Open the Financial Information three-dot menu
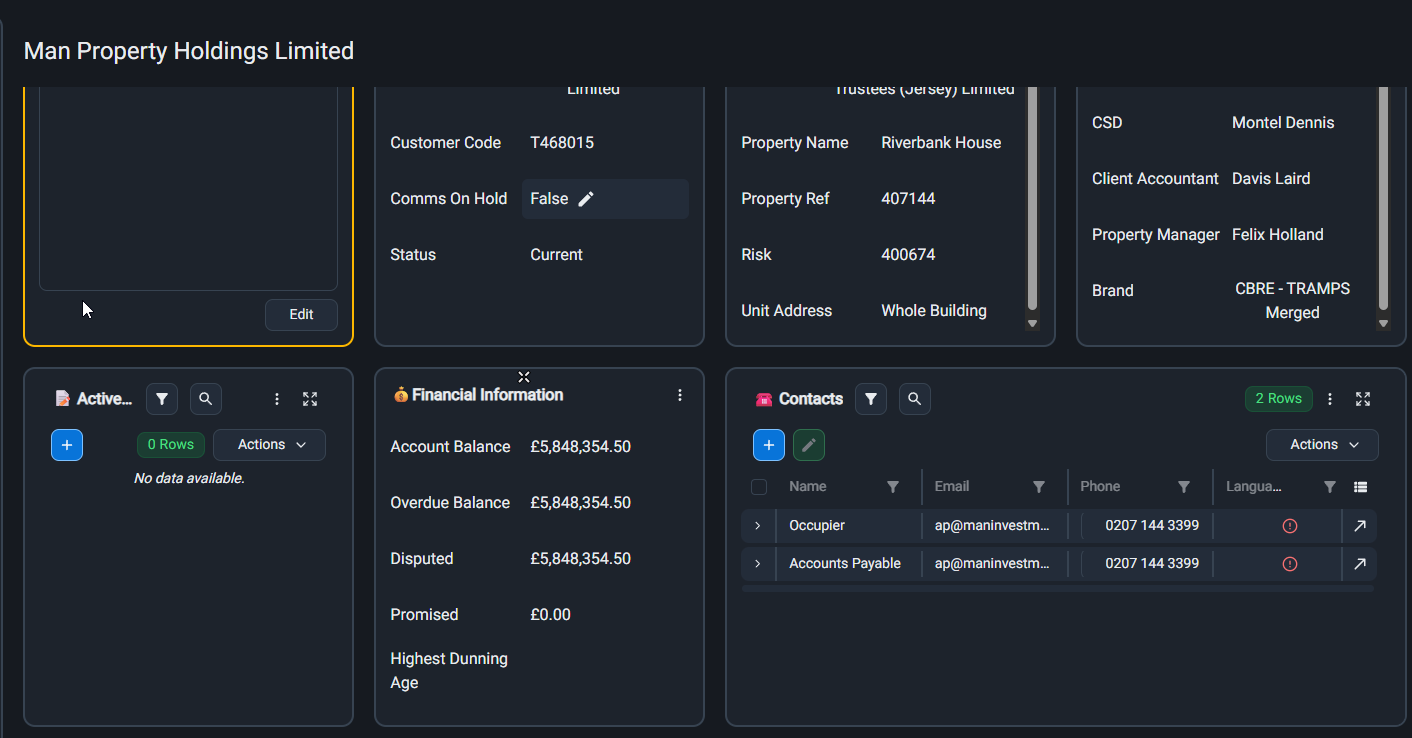The width and height of the screenshot is (1412, 738). pyautogui.click(x=680, y=395)
